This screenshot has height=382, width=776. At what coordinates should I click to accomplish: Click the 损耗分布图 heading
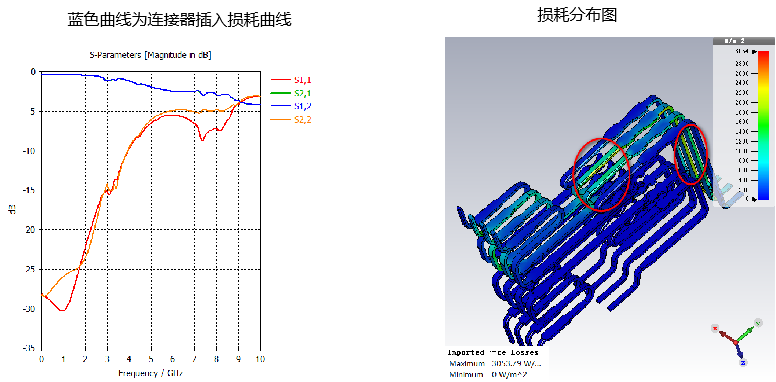coord(577,15)
